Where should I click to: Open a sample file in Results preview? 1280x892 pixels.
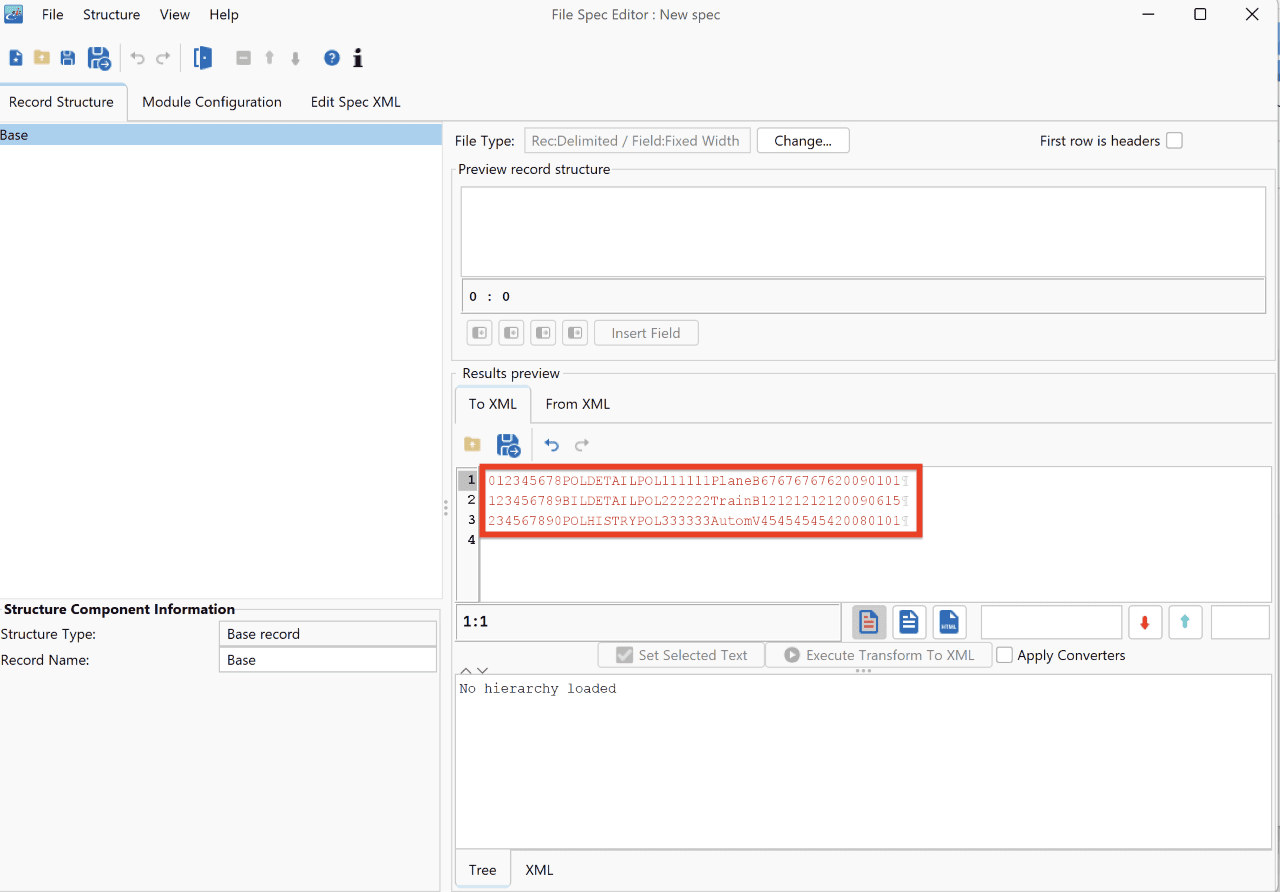pyautogui.click(x=472, y=444)
